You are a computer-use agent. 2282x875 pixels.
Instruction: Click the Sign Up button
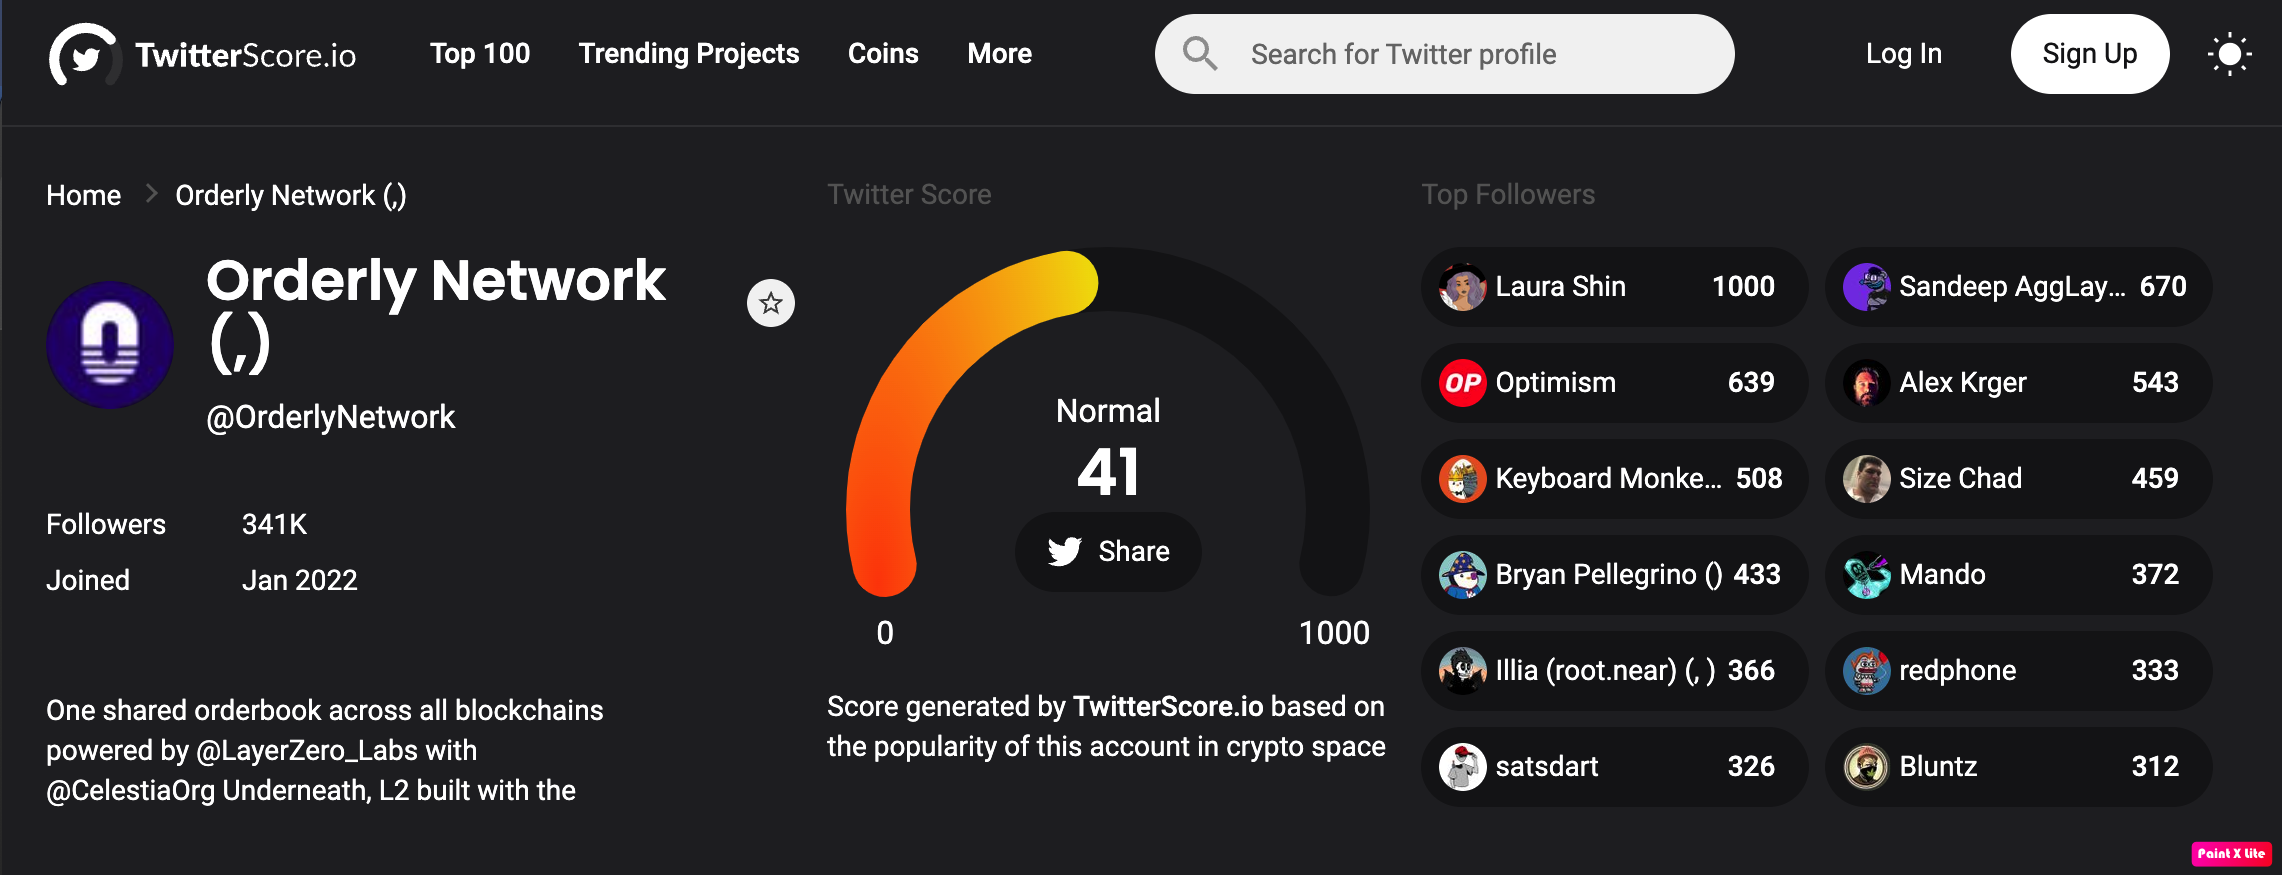pyautogui.click(x=2090, y=54)
